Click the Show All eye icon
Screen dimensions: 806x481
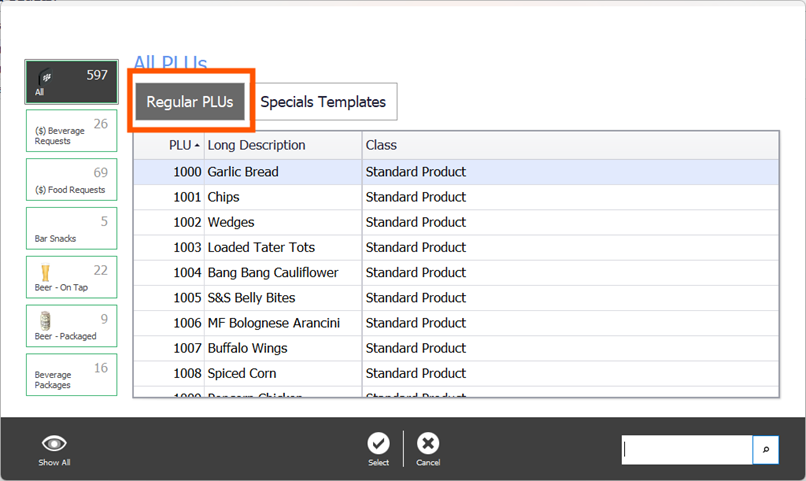[x=54, y=445]
